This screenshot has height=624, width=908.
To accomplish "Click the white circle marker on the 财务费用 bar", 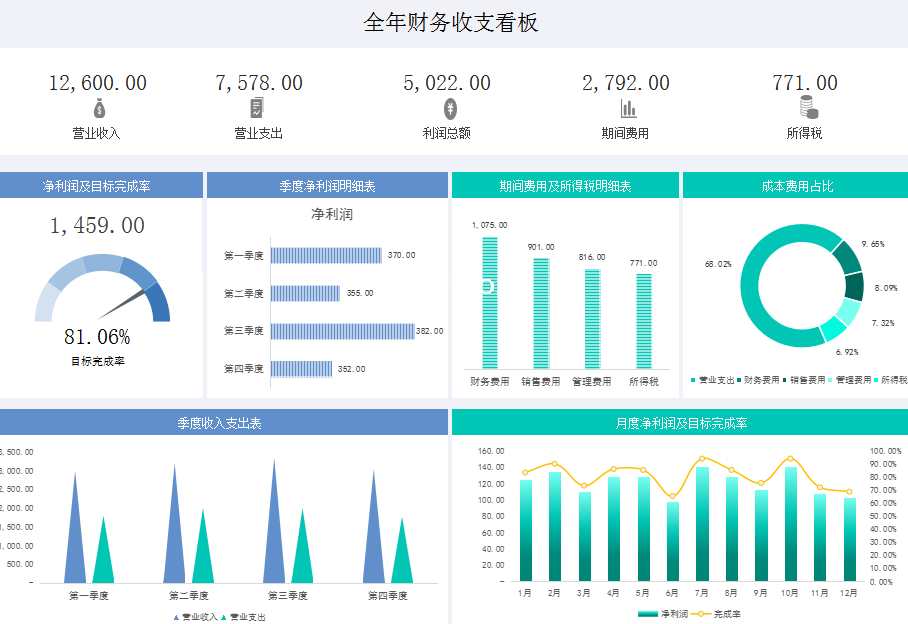I will (489, 287).
